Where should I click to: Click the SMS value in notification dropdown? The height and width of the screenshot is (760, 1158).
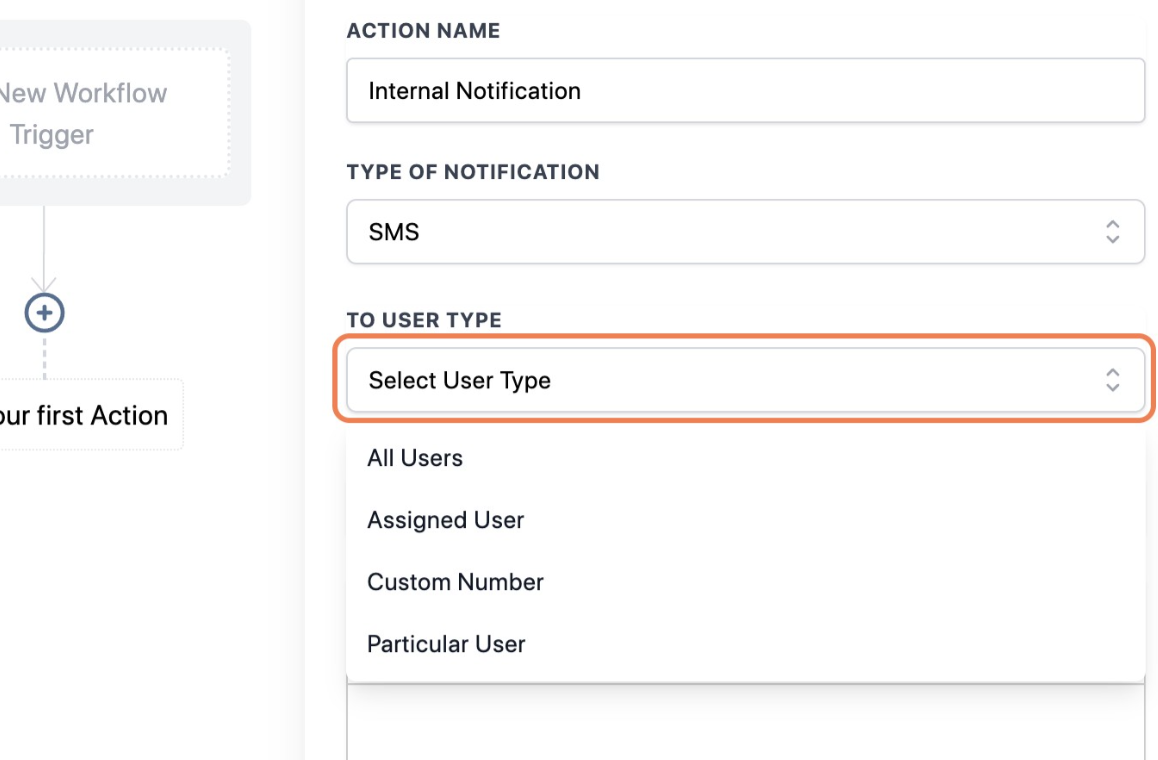(x=388, y=231)
